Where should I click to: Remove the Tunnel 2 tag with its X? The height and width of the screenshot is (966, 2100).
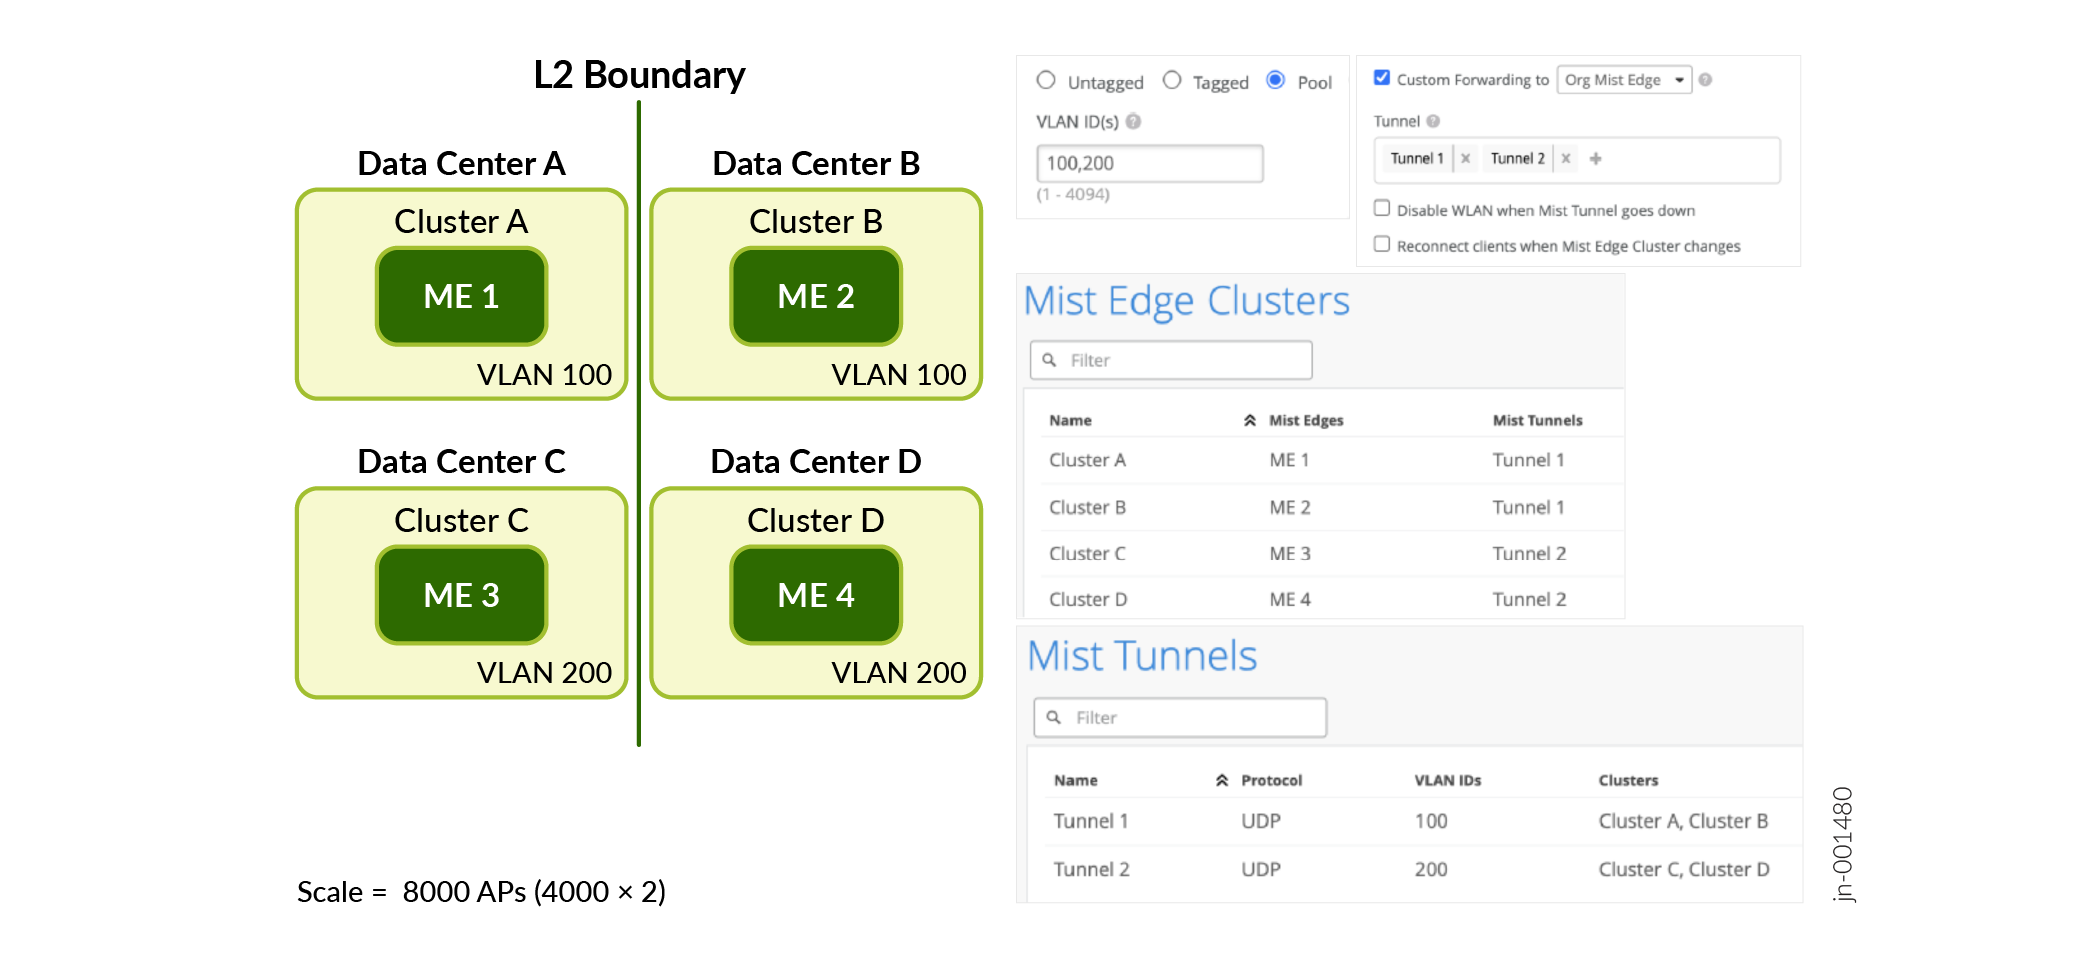pyautogui.click(x=1566, y=158)
